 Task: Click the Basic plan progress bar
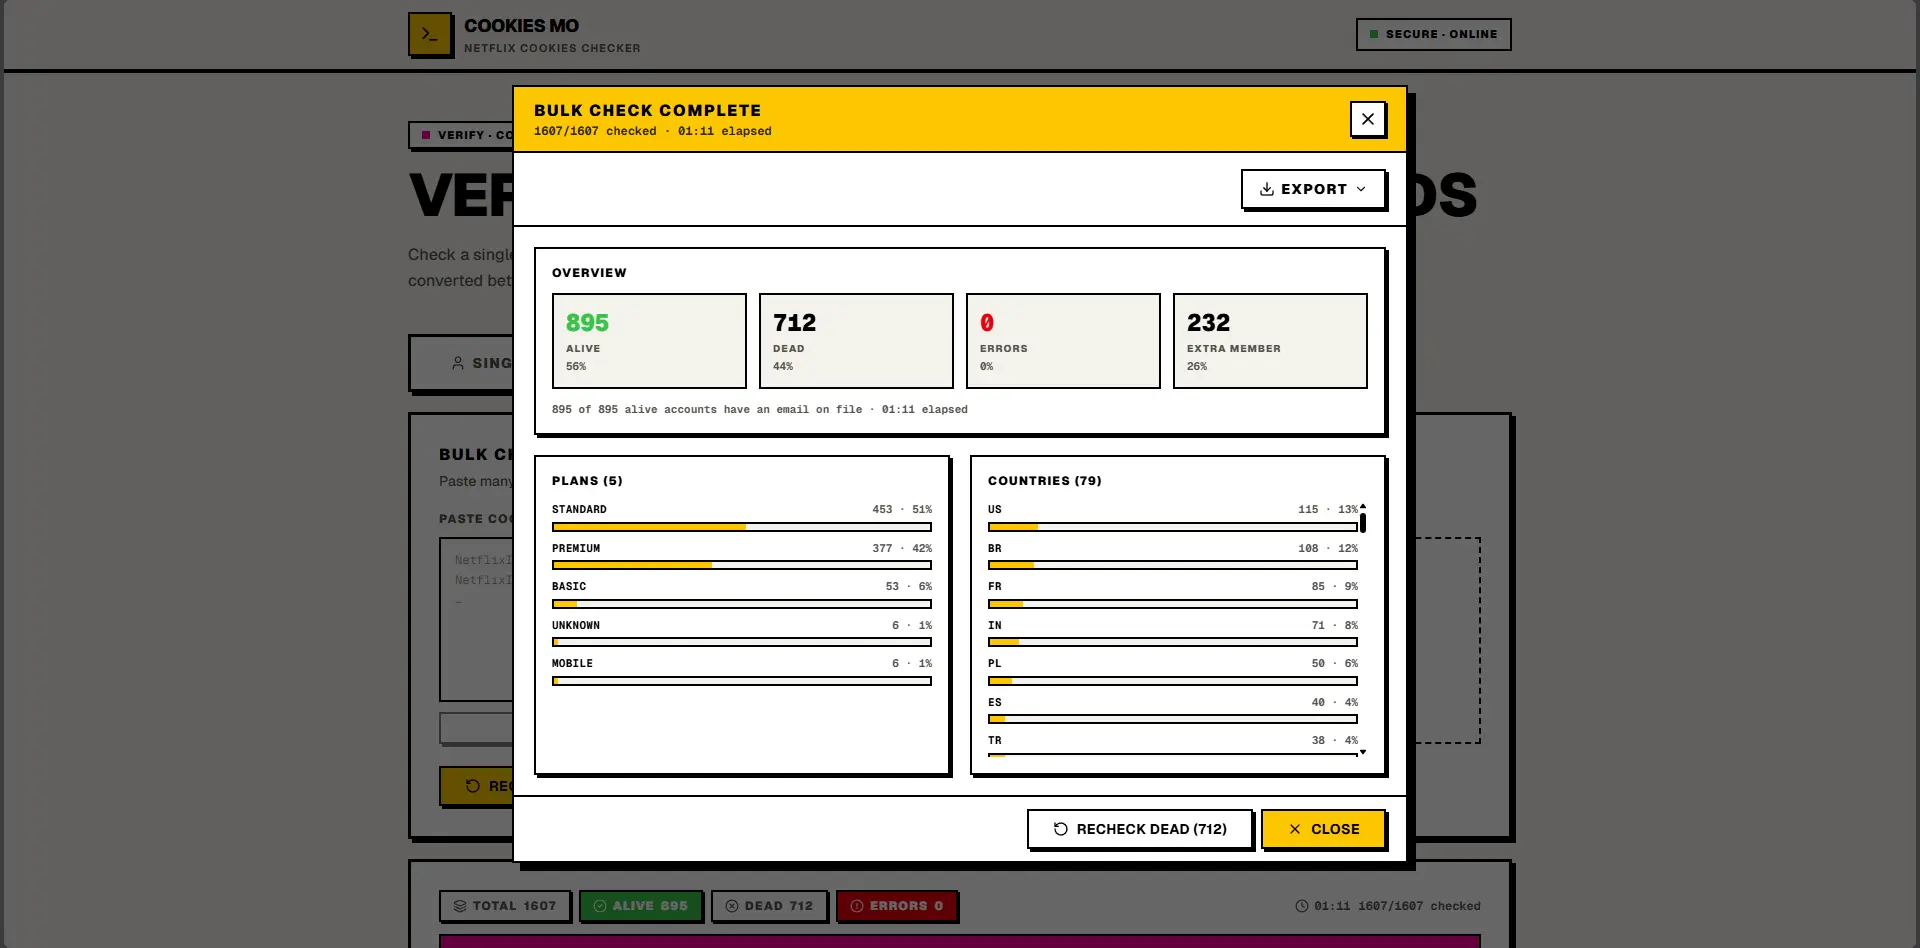point(742,604)
